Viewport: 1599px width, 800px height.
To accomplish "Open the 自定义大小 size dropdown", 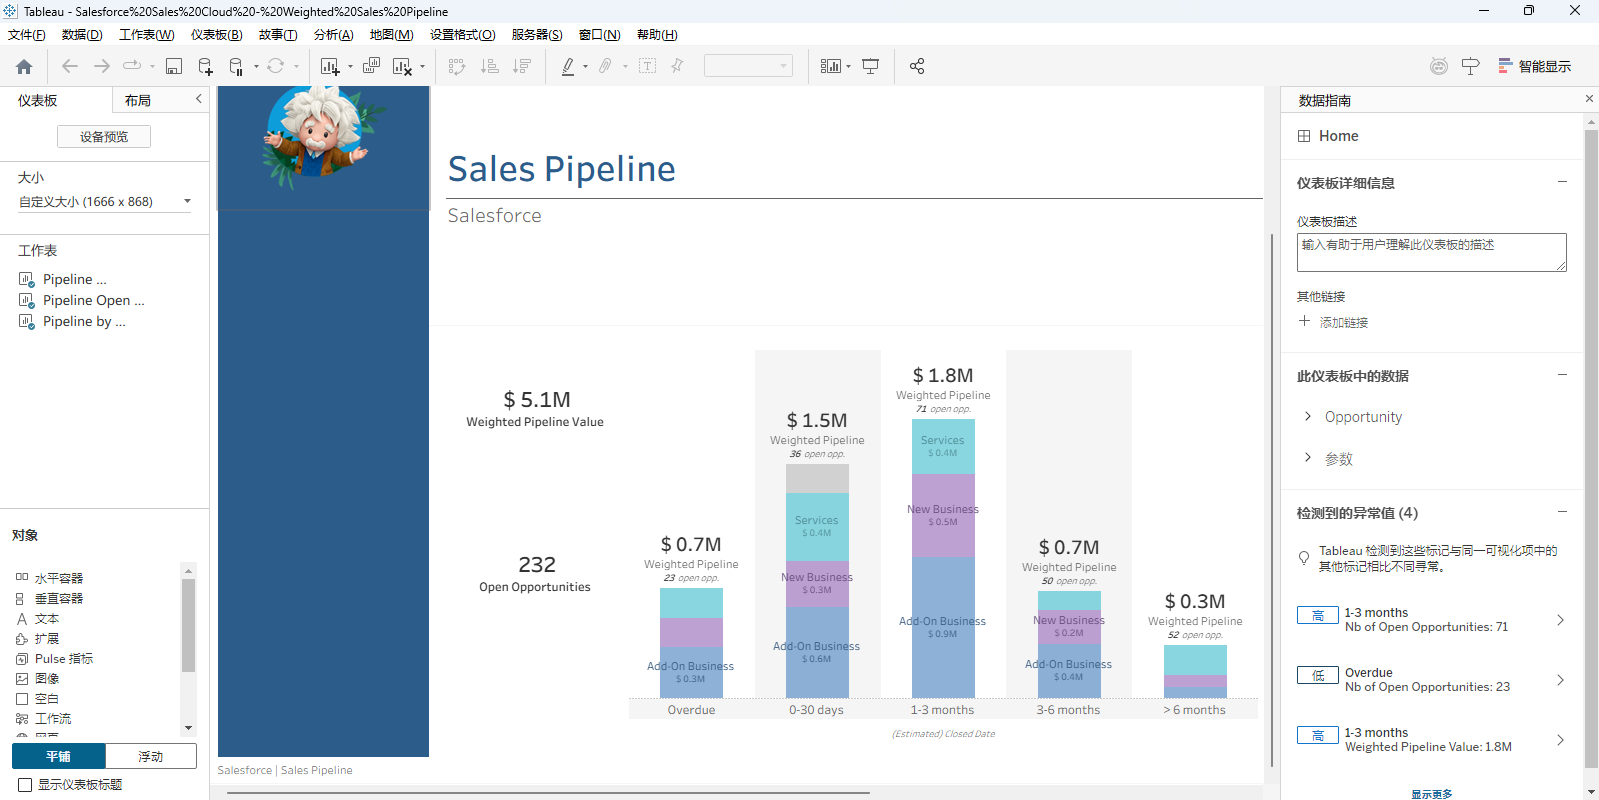I will (104, 202).
